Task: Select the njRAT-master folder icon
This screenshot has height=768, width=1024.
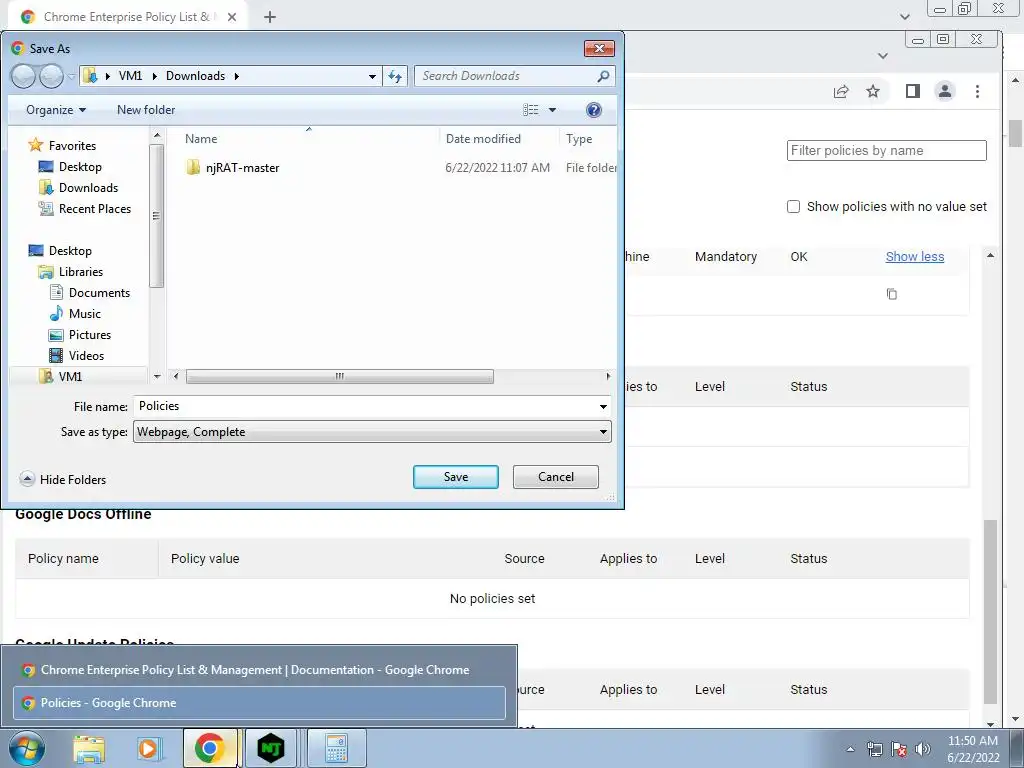Action: click(193, 167)
